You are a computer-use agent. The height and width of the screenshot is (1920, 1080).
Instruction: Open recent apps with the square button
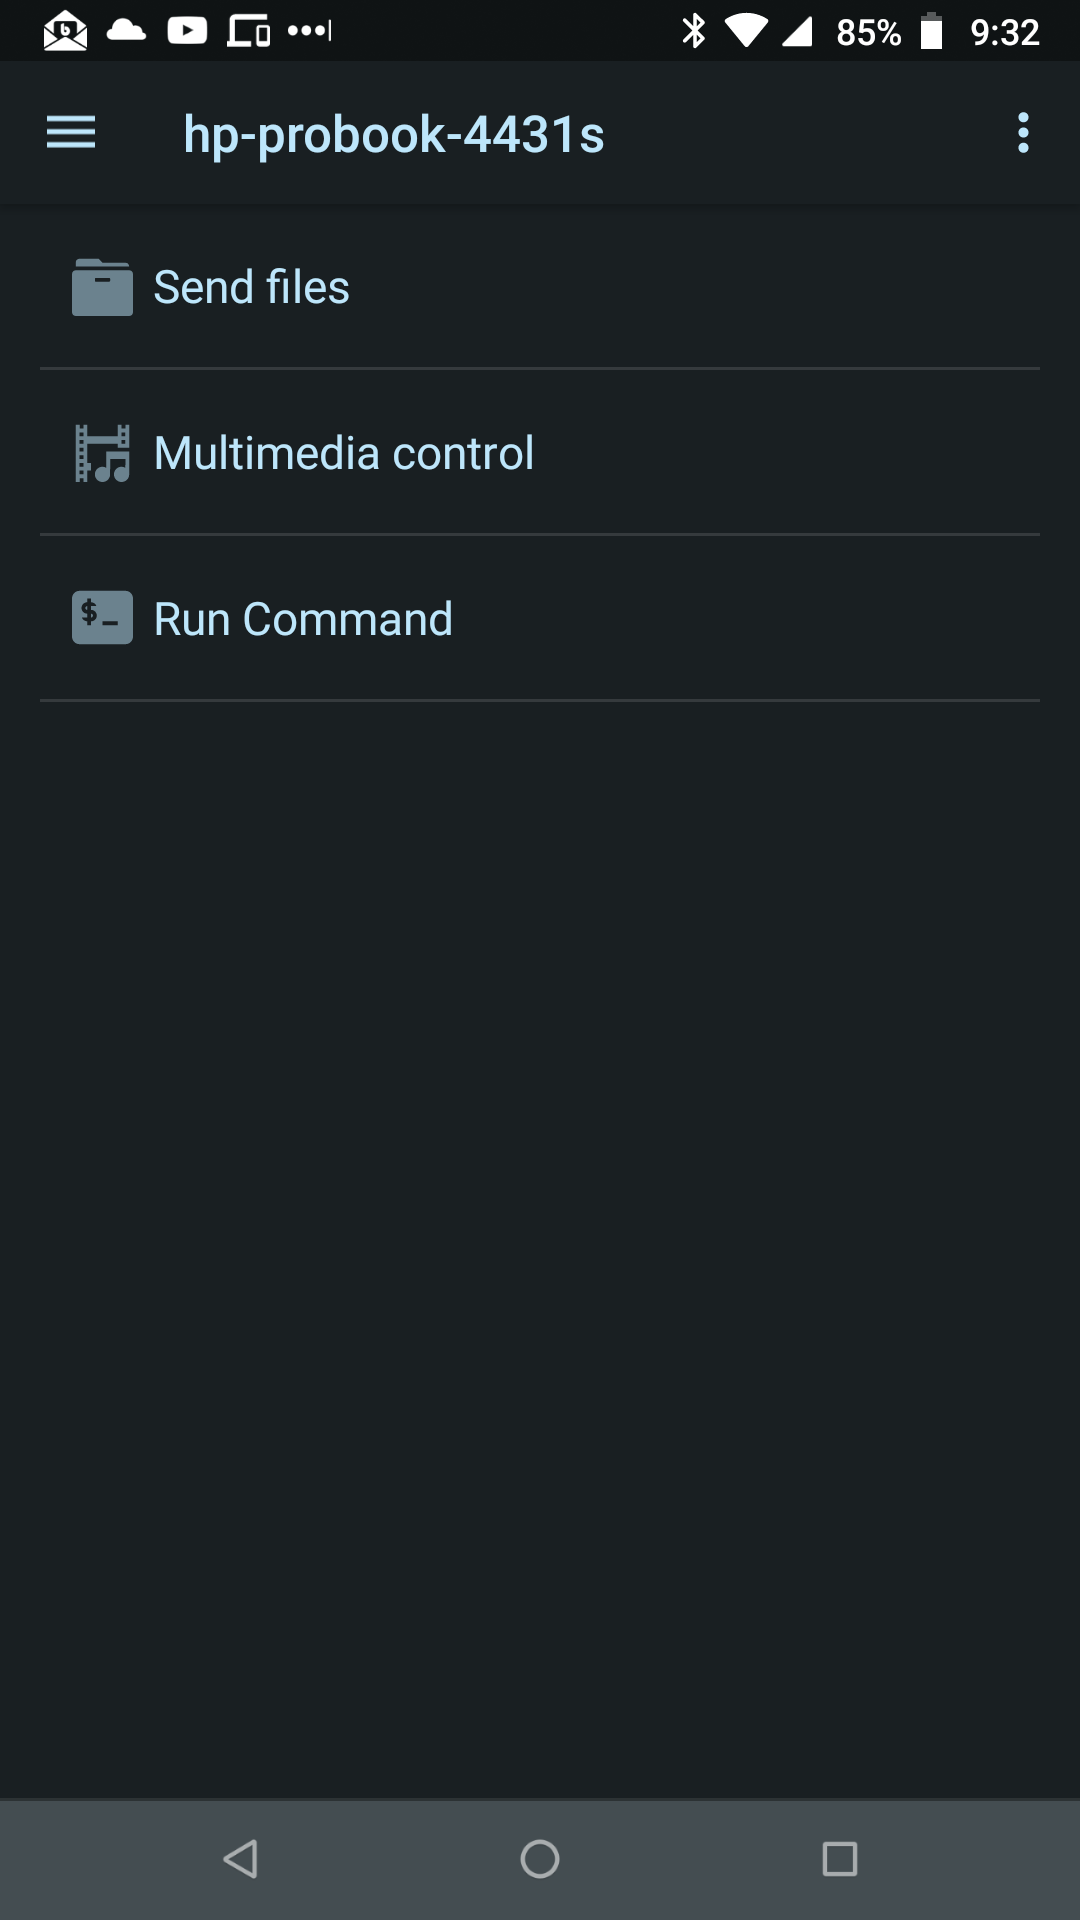[839, 1859]
